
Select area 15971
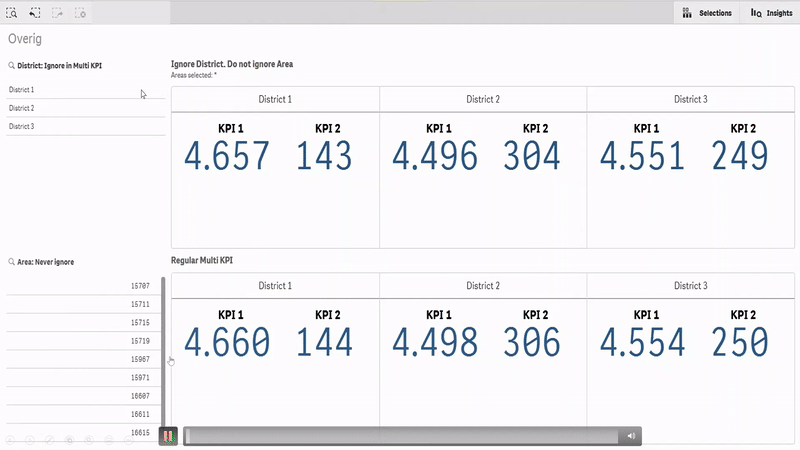(x=83, y=378)
